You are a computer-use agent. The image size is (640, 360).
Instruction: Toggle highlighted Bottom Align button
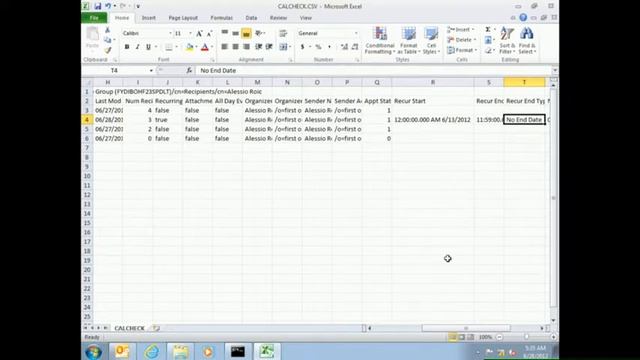coord(246,33)
